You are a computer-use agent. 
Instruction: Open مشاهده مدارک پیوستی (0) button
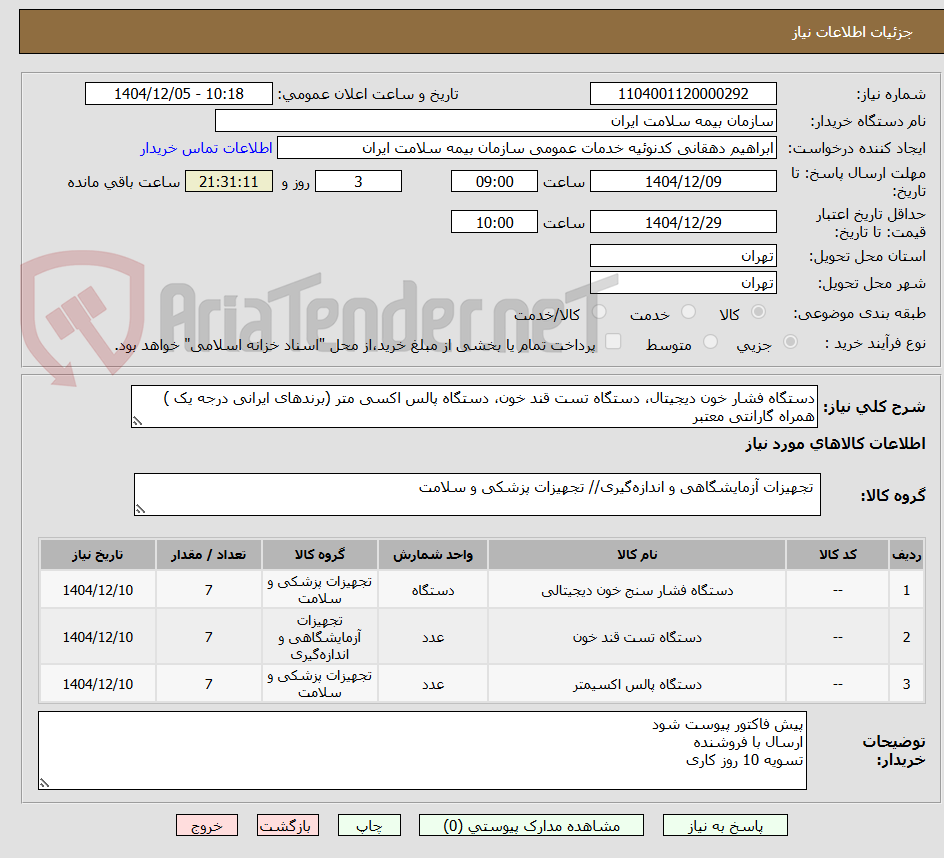531,825
